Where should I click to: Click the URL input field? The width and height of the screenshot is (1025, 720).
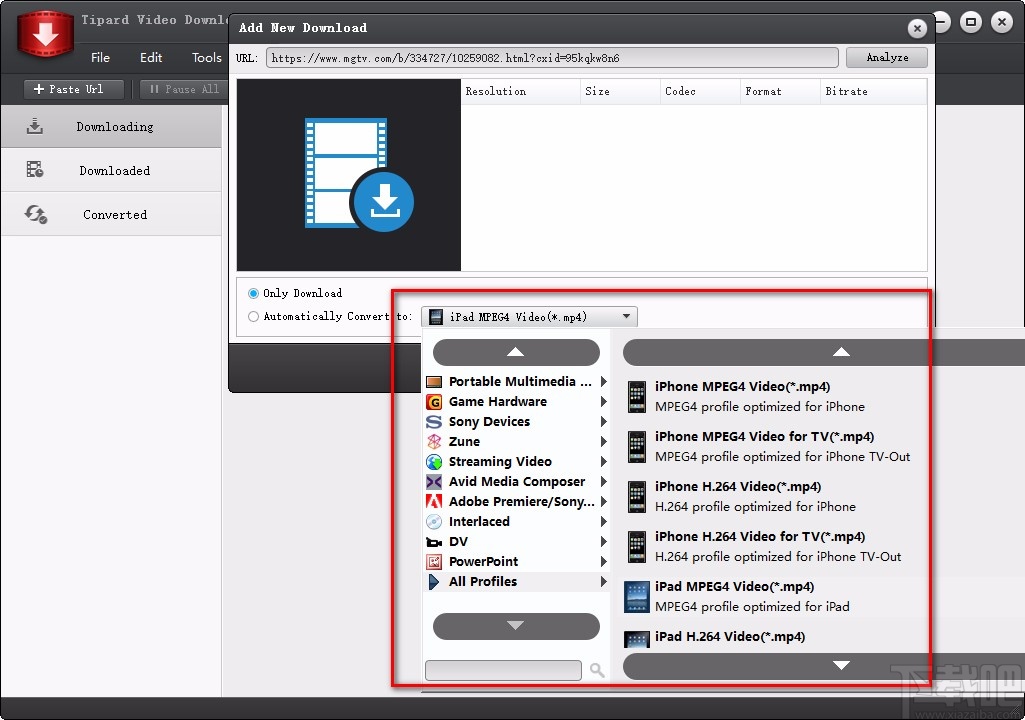[552, 58]
